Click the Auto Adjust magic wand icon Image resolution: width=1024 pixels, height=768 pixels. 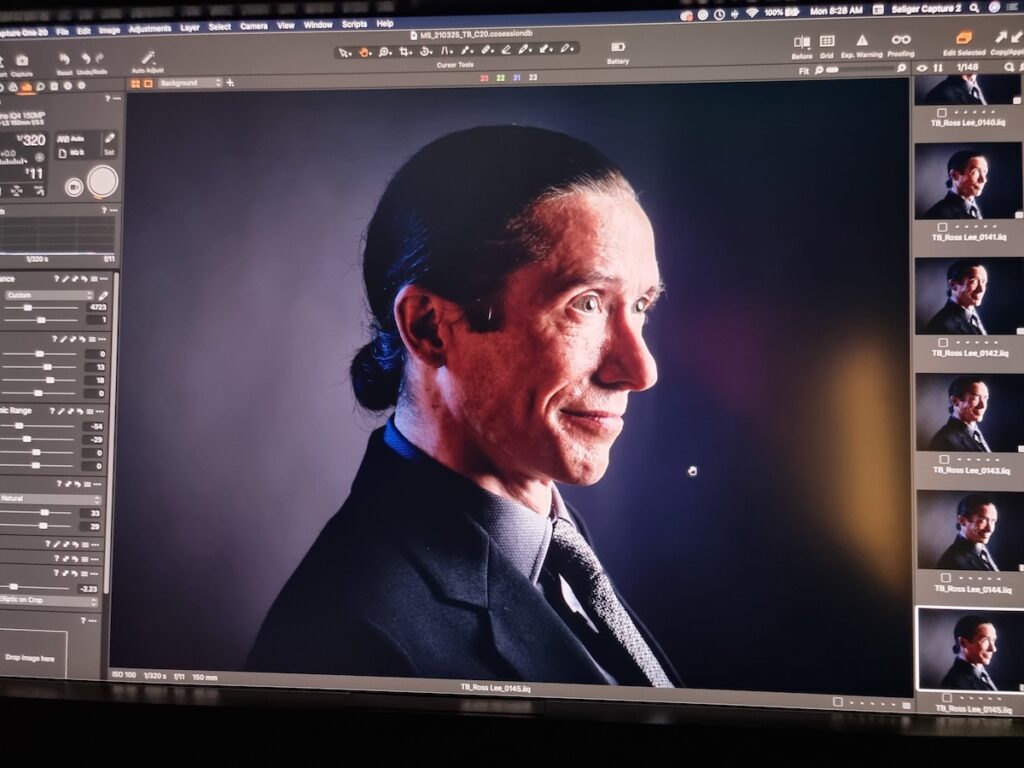coord(148,58)
